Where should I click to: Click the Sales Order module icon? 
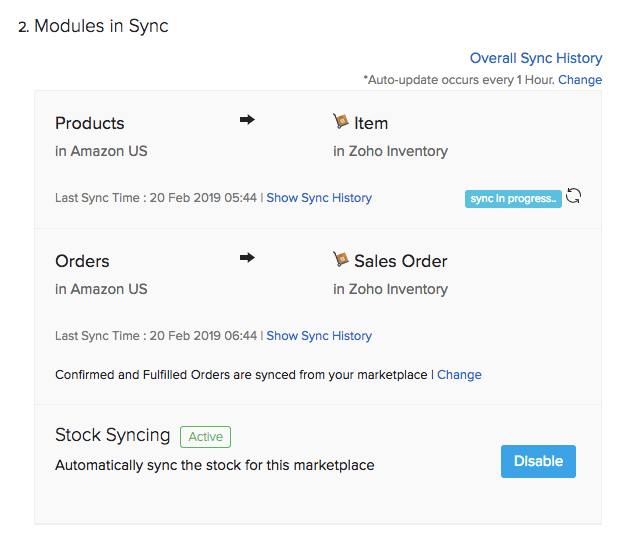tap(341, 260)
